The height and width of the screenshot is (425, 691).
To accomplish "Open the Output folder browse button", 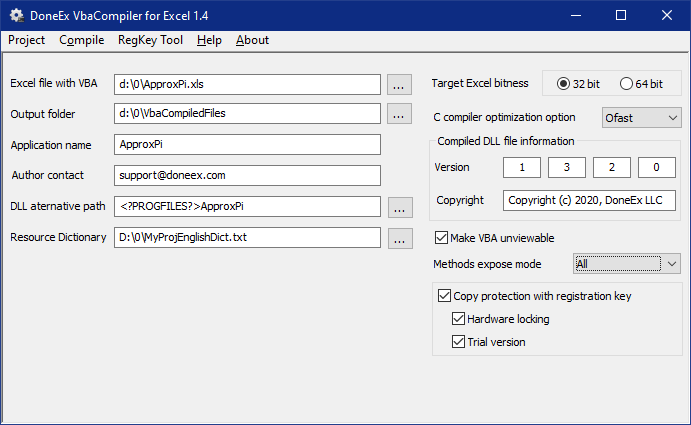I will [x=399, y=114].
